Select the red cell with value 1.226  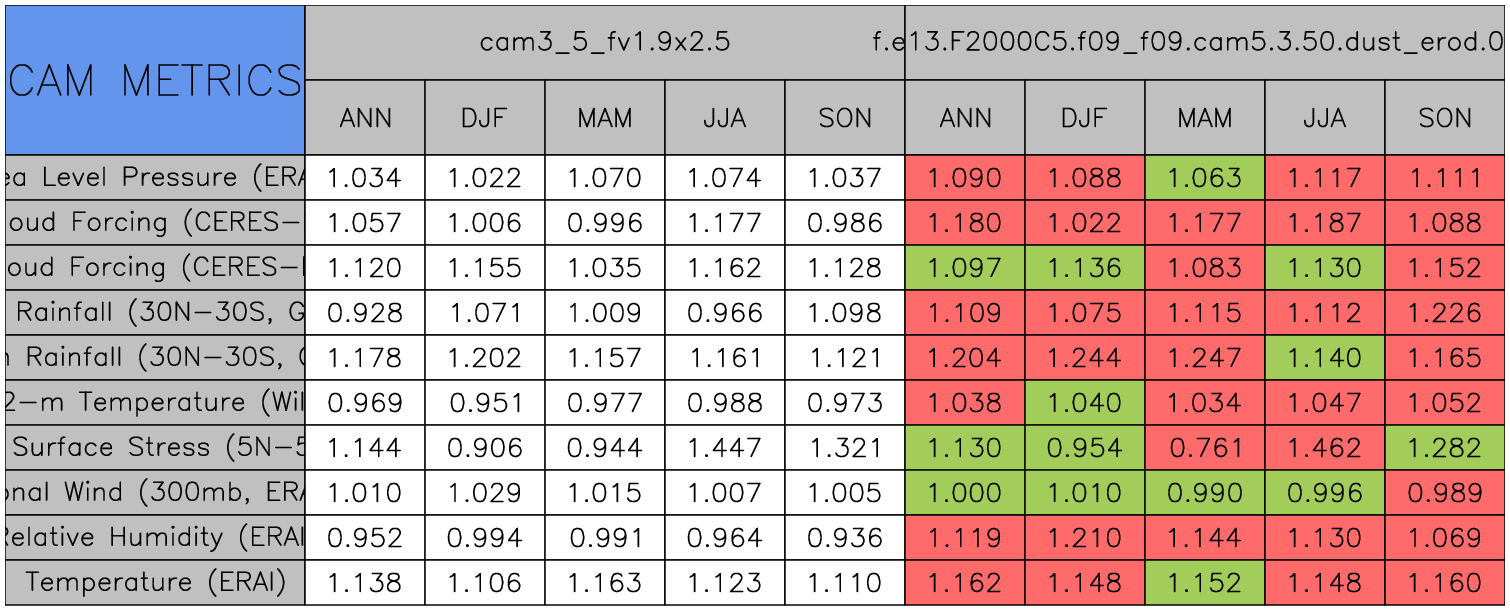click(x=1445, y=313)
